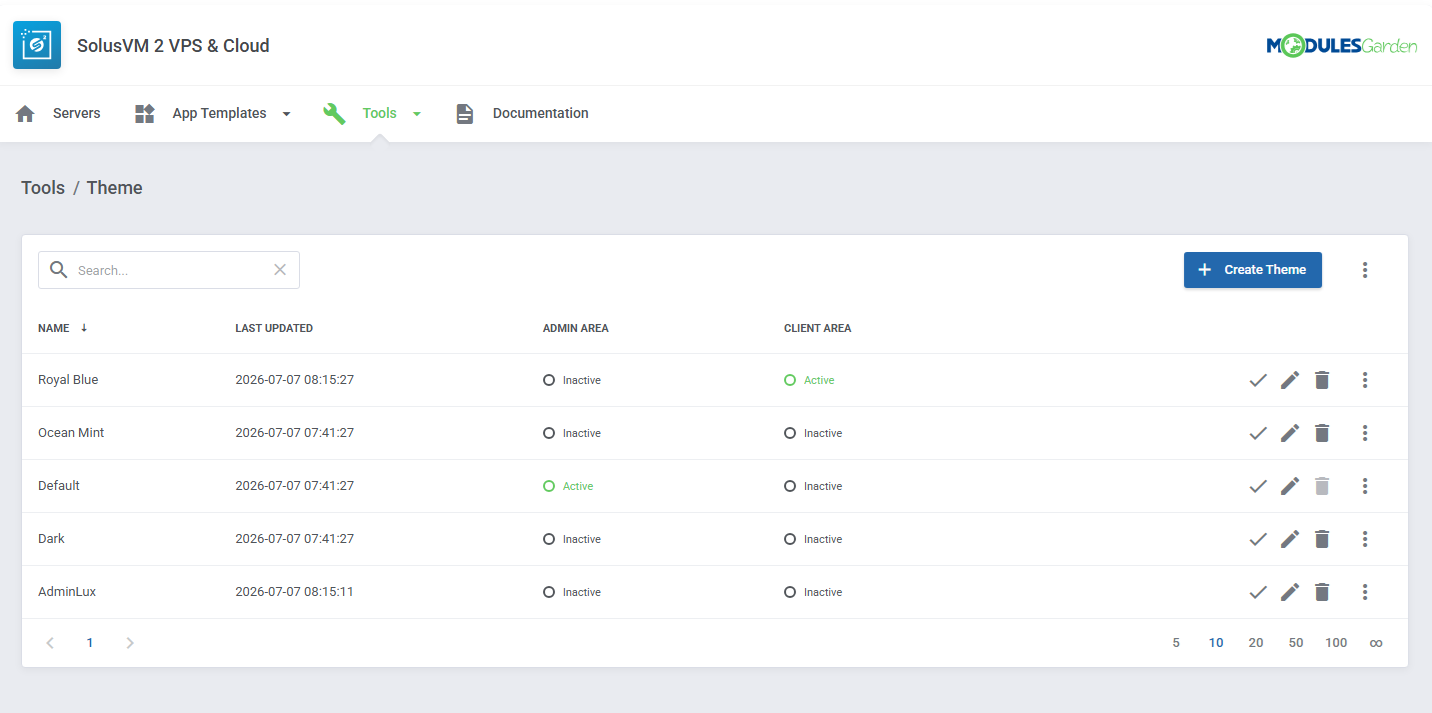Show unlimited entries with infinity symbol
This screenshot has width=1432, height=713.
pyautogui.click(x=1376, y=643)
